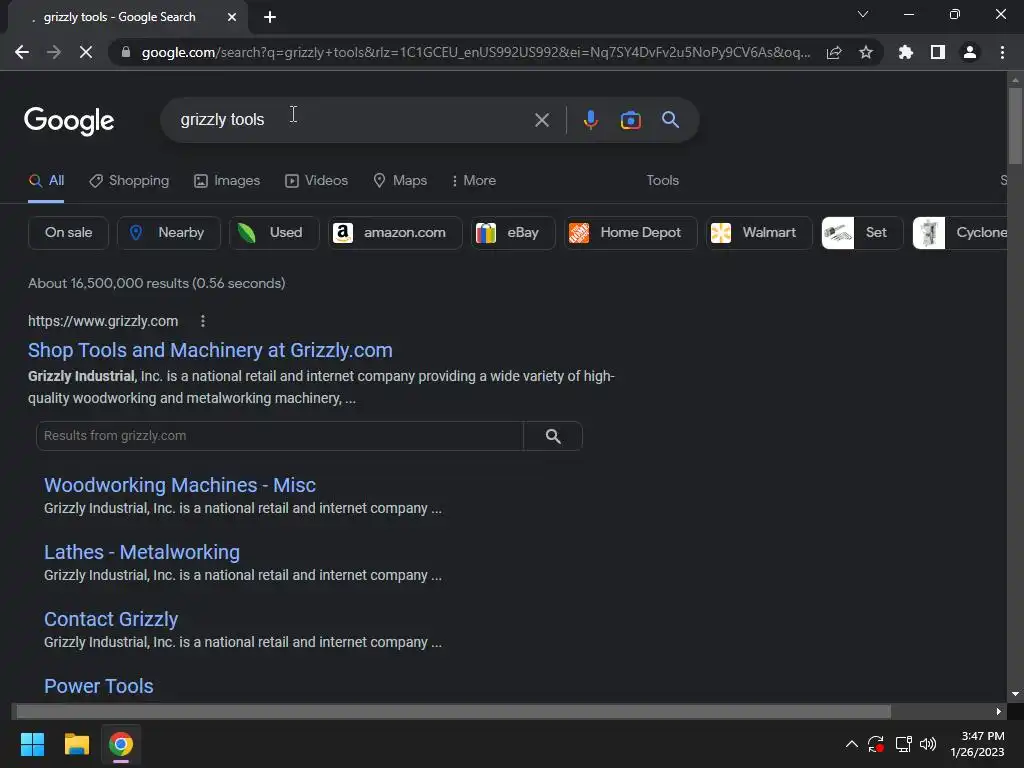The width and height of the screenshot is (1024, 768).
Task: Click the share page icon
Action: point(834,52)
